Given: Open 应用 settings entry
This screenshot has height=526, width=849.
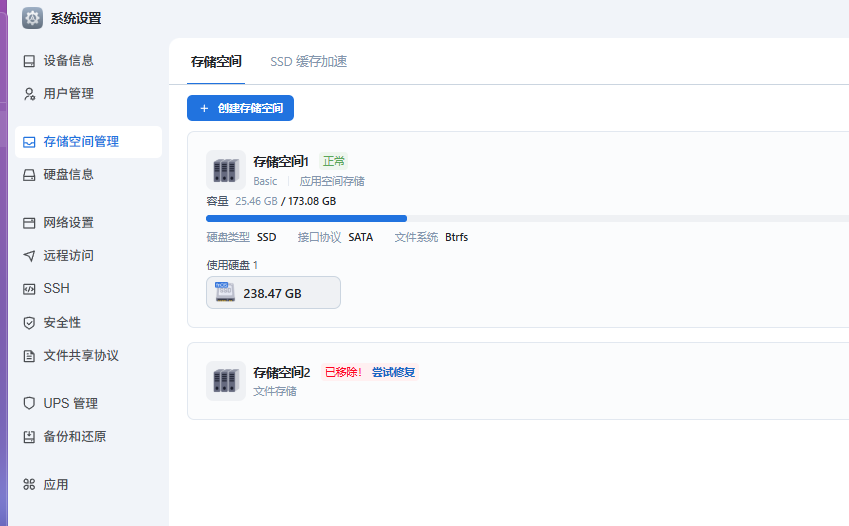Looking at the screenshot, I should 88,484.
